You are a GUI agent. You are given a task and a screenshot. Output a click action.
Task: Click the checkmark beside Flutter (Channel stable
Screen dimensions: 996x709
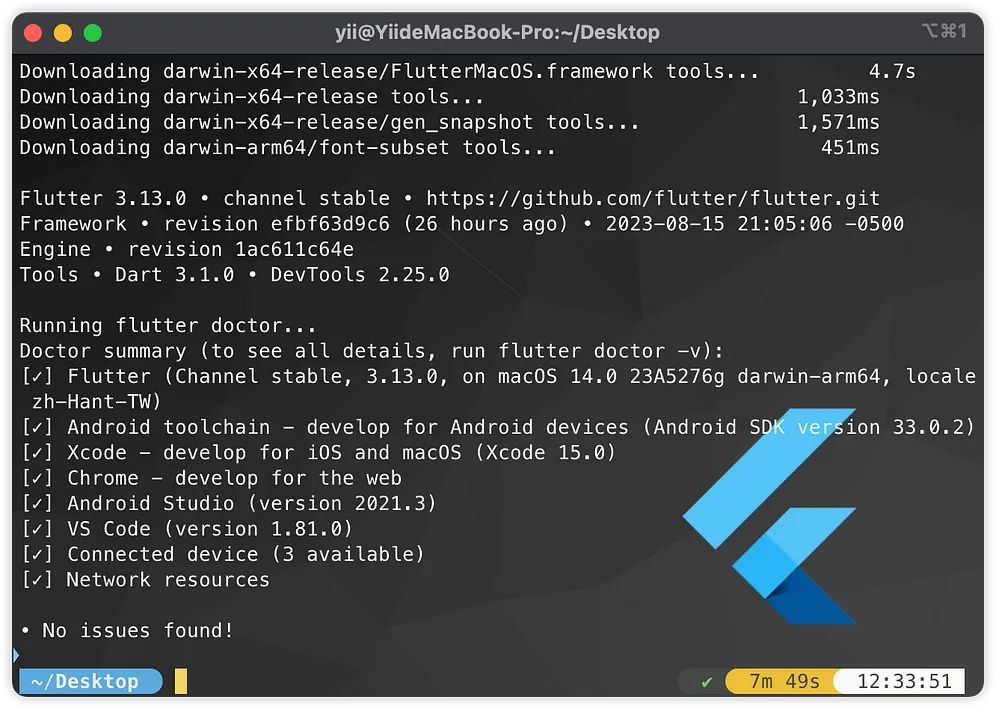[x=37, y=376]
